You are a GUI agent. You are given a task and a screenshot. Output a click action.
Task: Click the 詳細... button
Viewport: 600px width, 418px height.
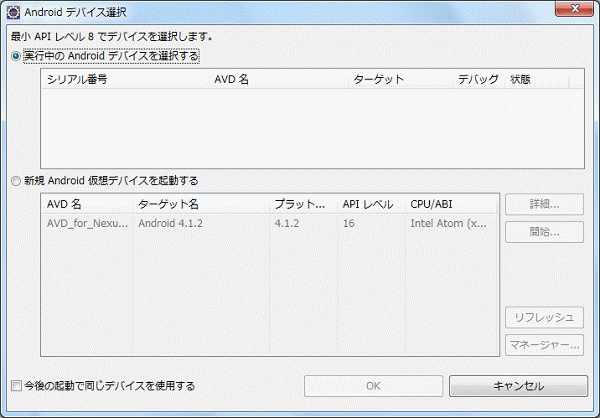544,204
